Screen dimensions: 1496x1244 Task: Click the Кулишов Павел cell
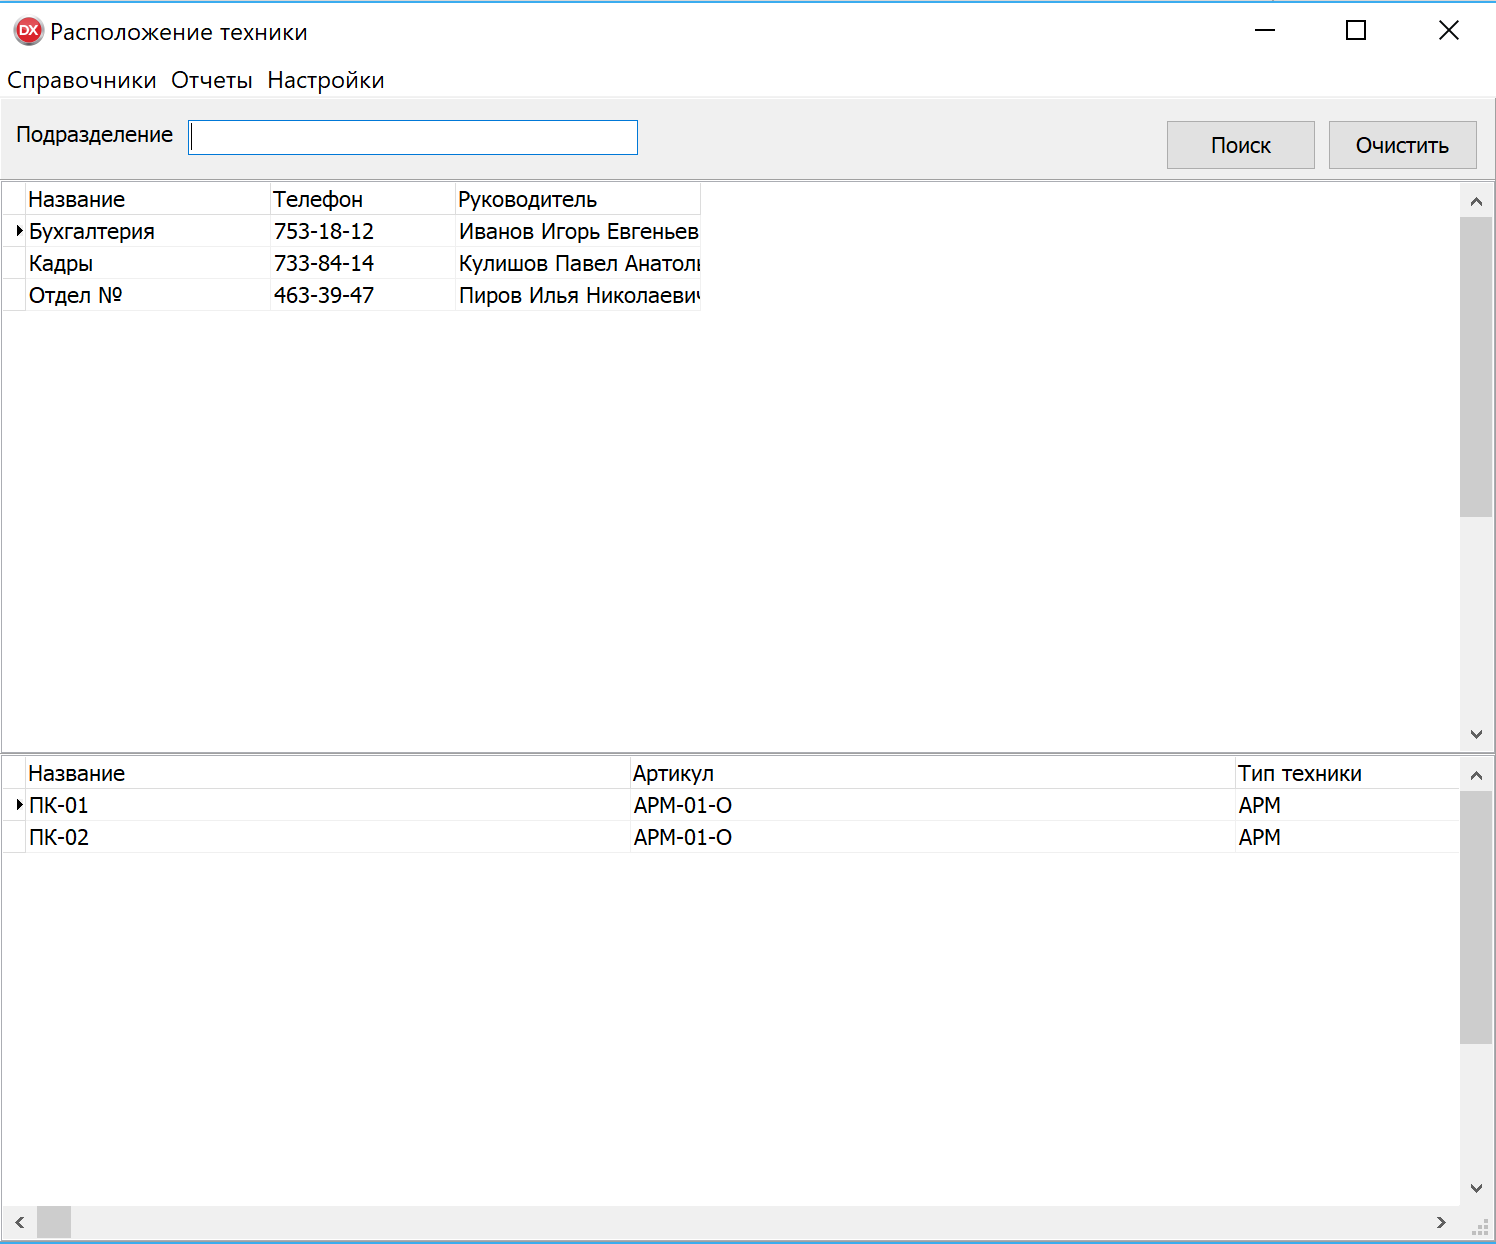[578, 263]
